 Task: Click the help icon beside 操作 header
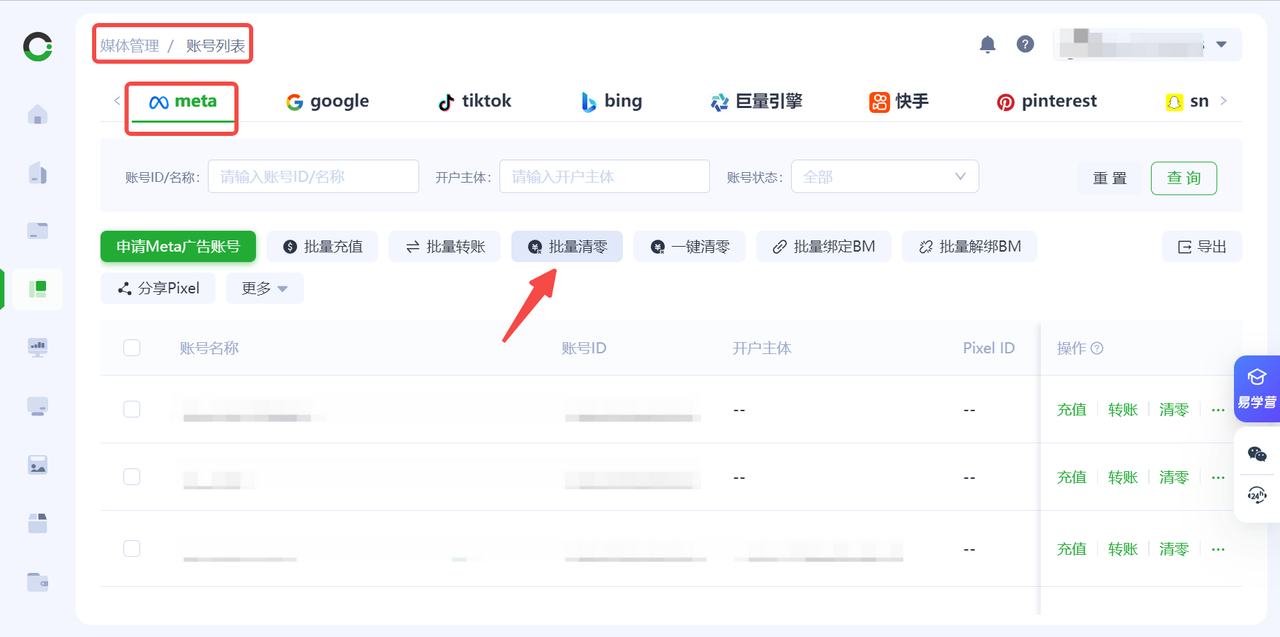[1097, 349]
